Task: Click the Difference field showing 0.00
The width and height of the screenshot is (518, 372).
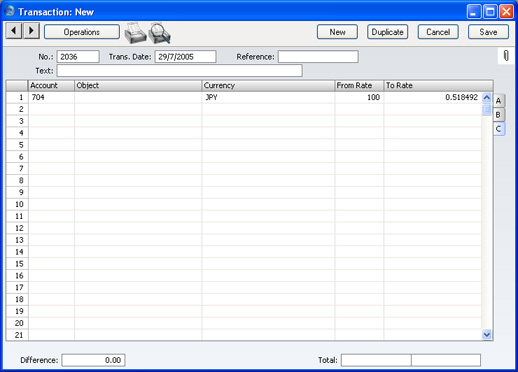Action: pyautogui.click(x=93, y=360)
